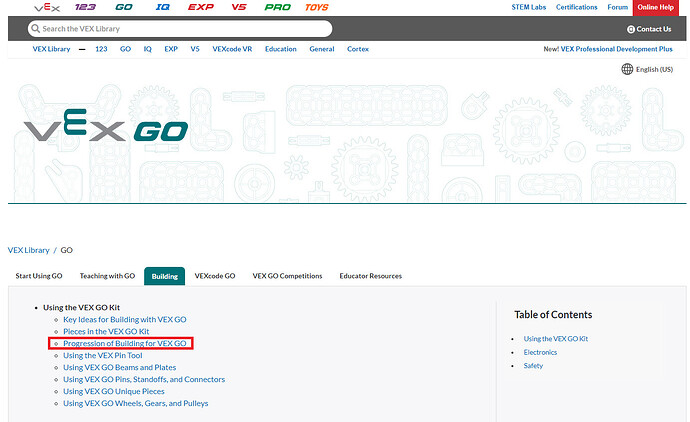
Task: Open the VEX PRO product logo
Action: coord(278,7)
